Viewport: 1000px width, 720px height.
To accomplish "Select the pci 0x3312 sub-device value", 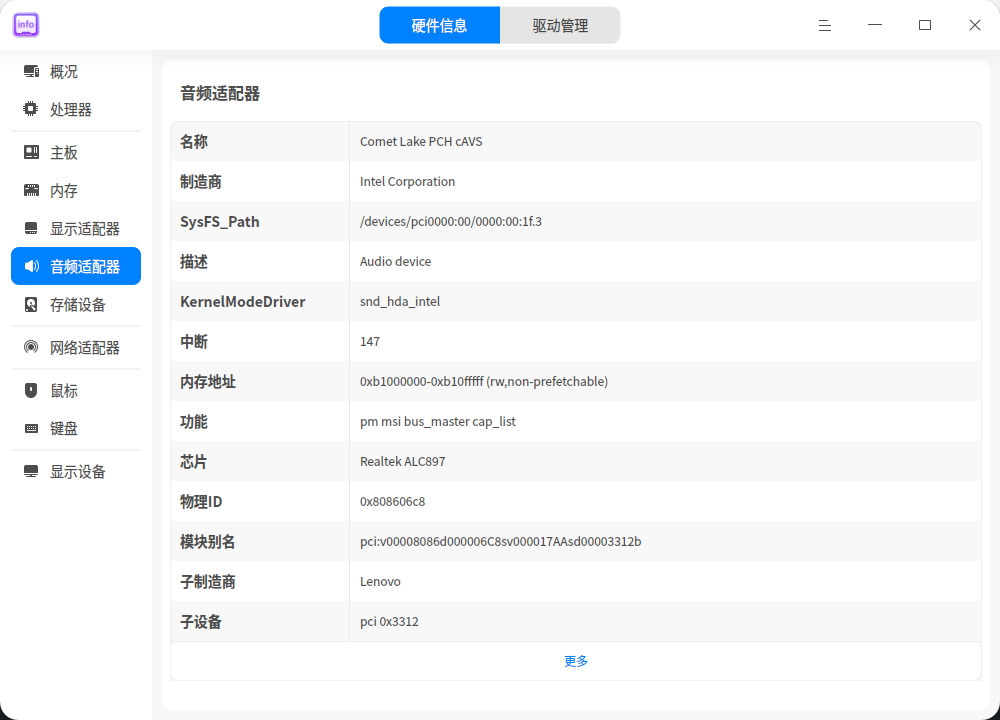I will pos(389,622).
